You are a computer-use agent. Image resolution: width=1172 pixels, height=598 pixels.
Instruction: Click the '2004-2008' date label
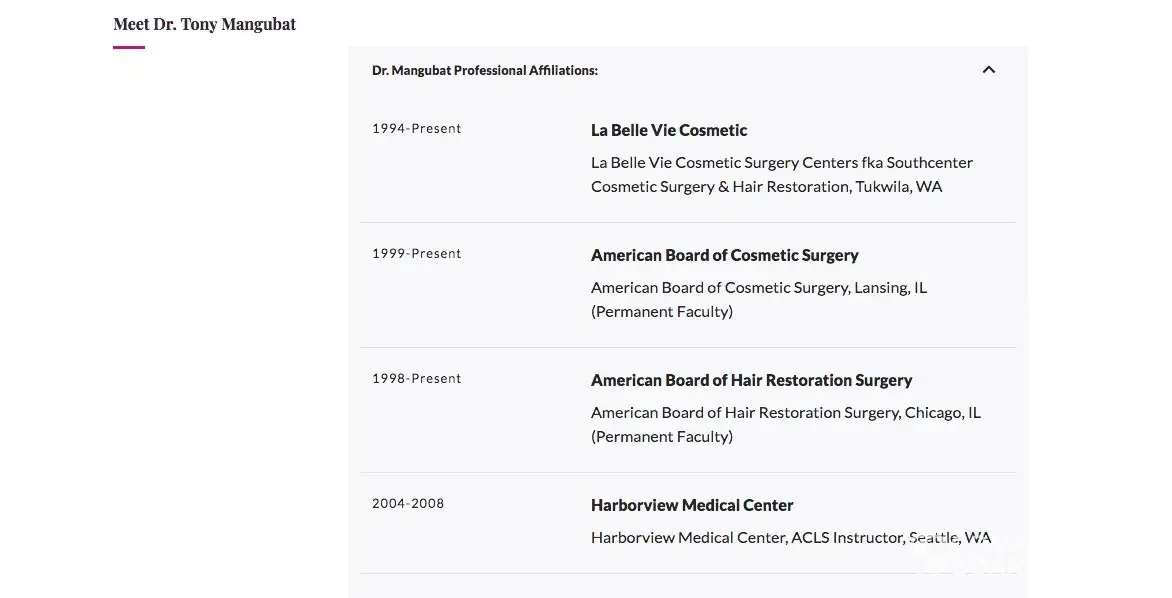(x=408, y=504)
